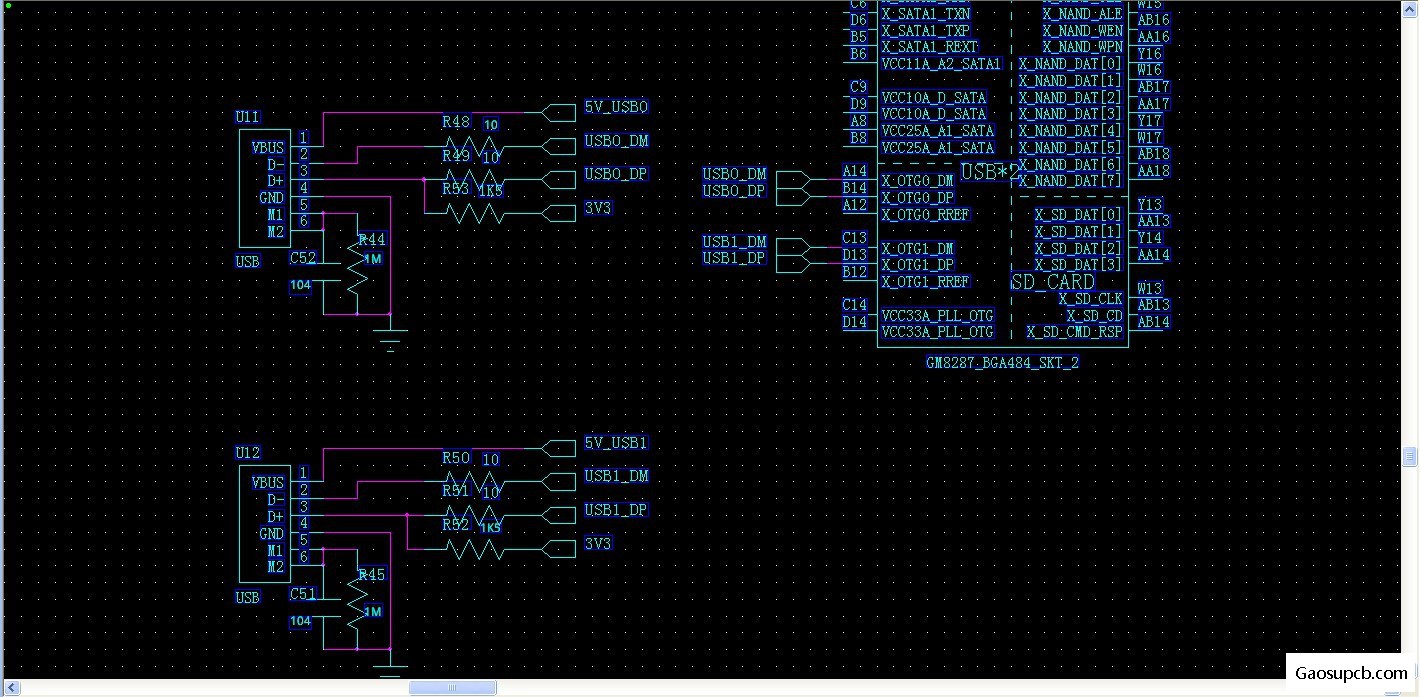Select the USB0_DM port near R49
Image resolution: width=1420 pixels, height=697 pixels.
(x=557, y=146)
